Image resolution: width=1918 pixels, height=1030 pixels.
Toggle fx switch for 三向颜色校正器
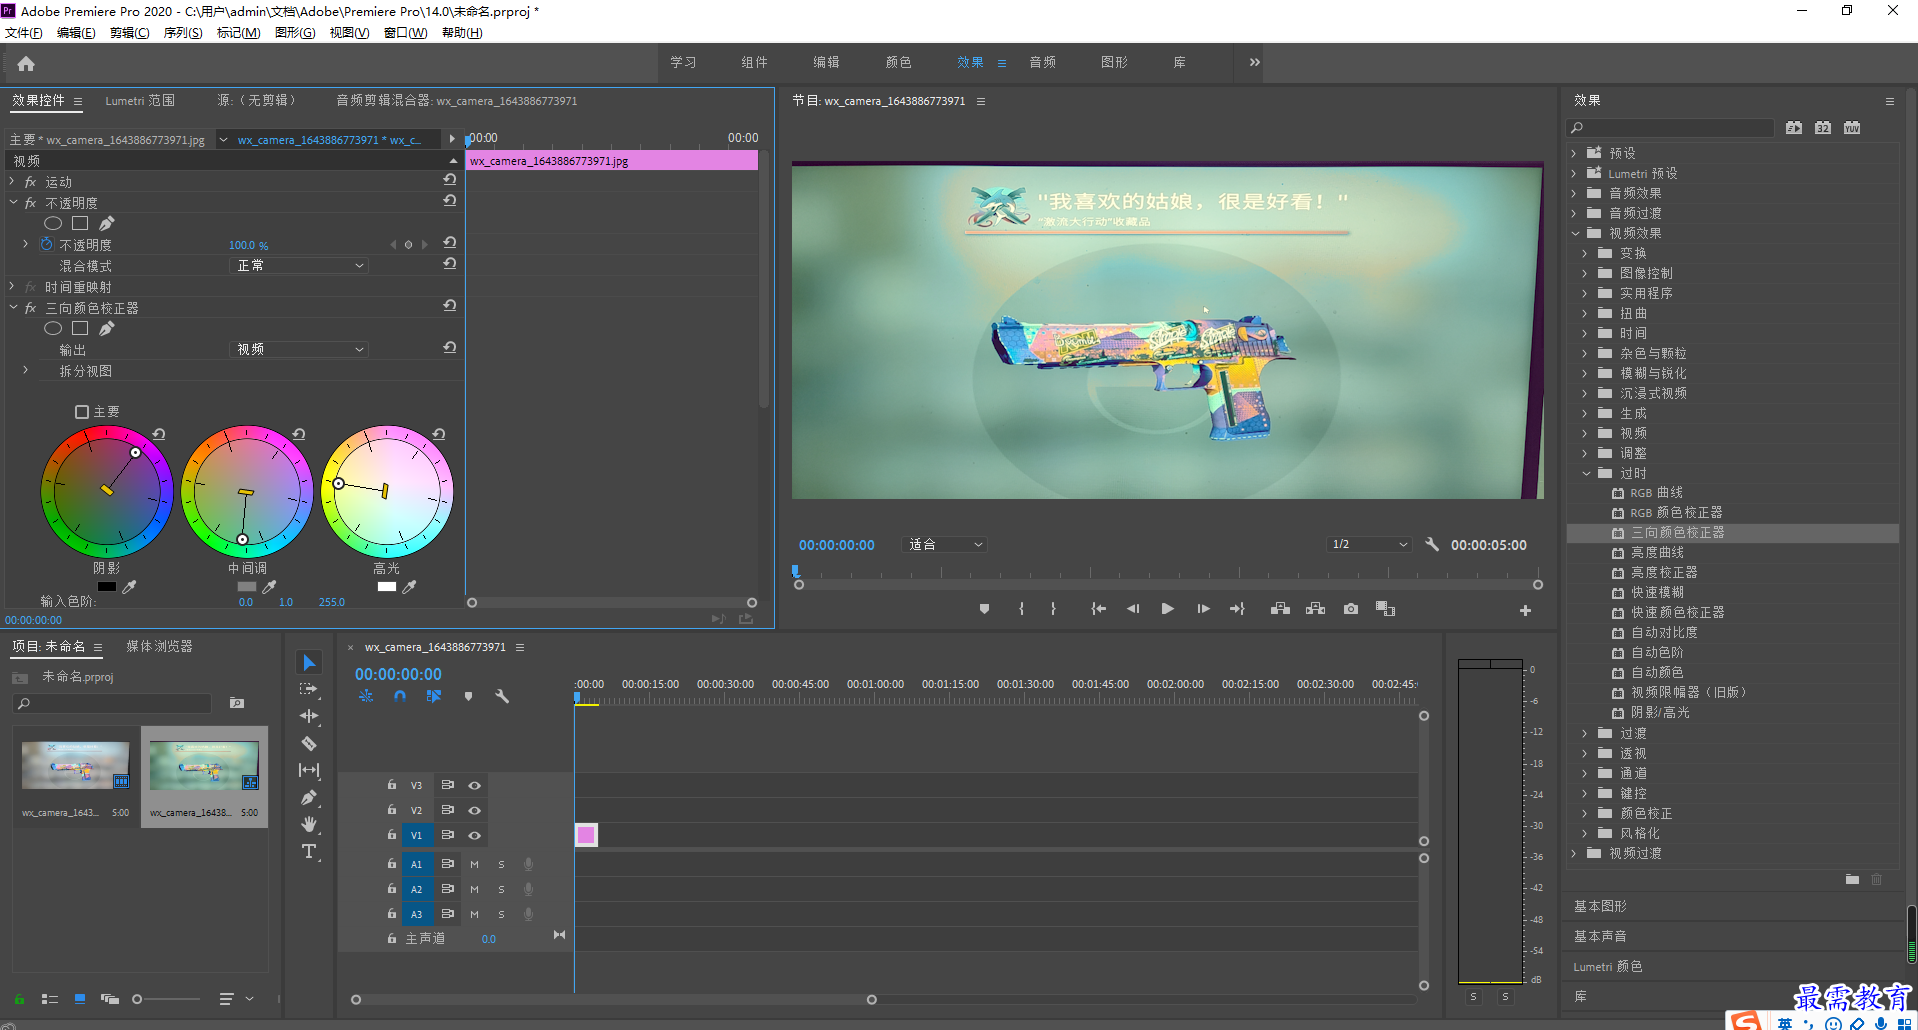point(30,308)
